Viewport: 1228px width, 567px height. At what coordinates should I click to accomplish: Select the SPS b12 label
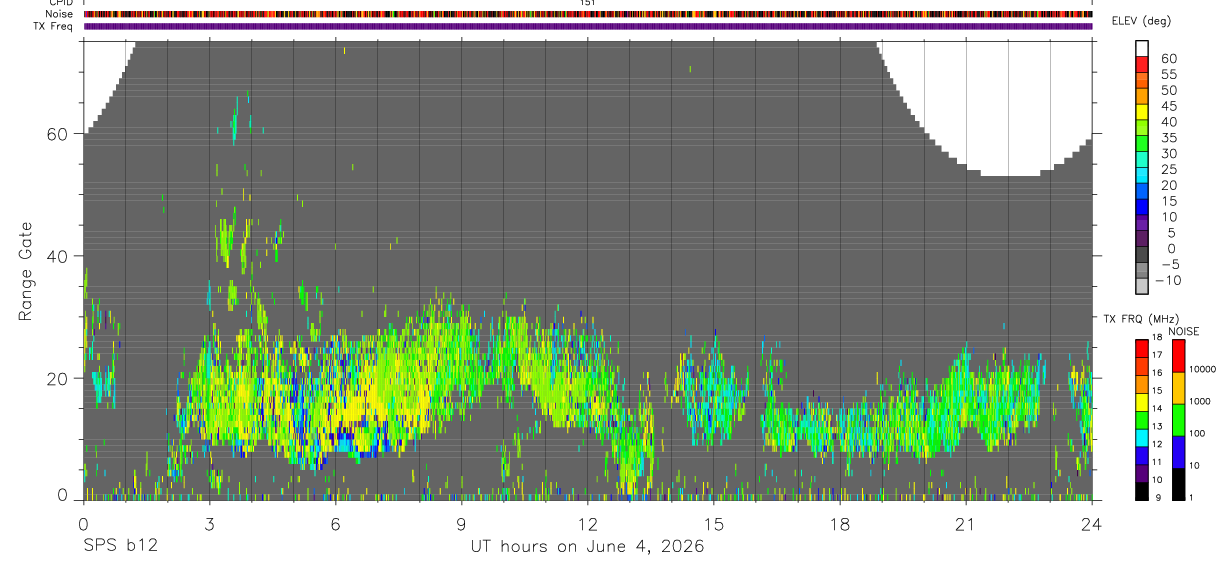tap(119, 547)
